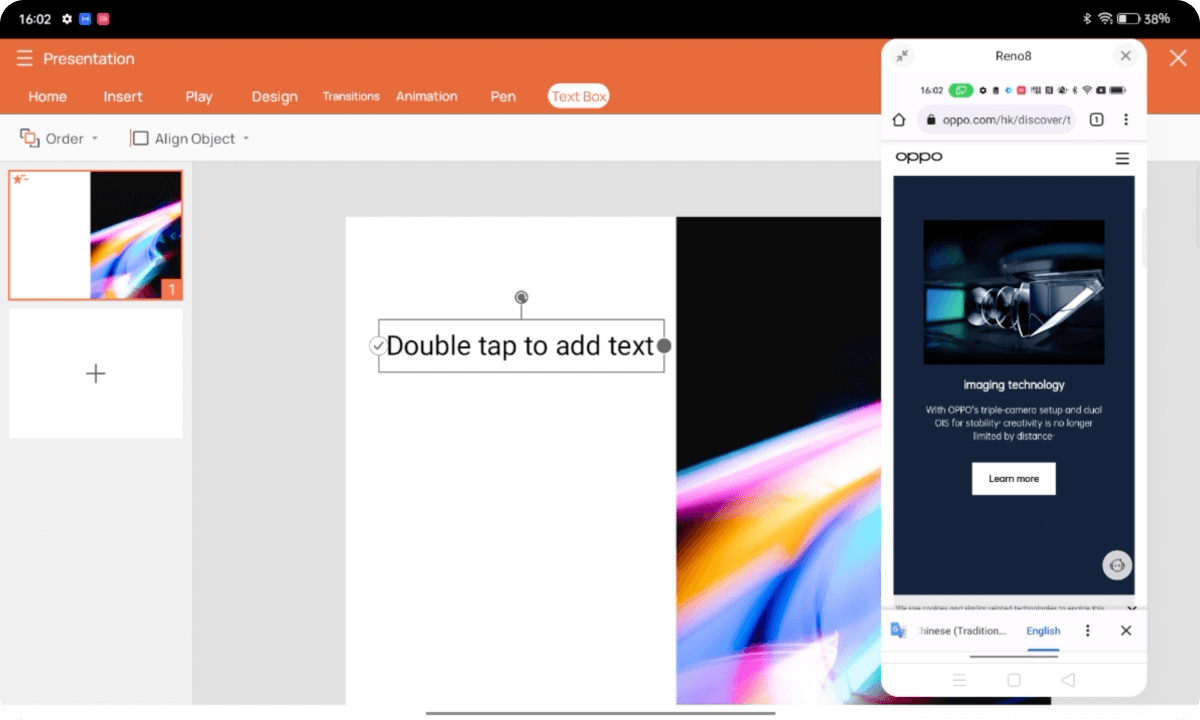
Task: Switch to the Design ribbon tab
Action: click(274, 96)
